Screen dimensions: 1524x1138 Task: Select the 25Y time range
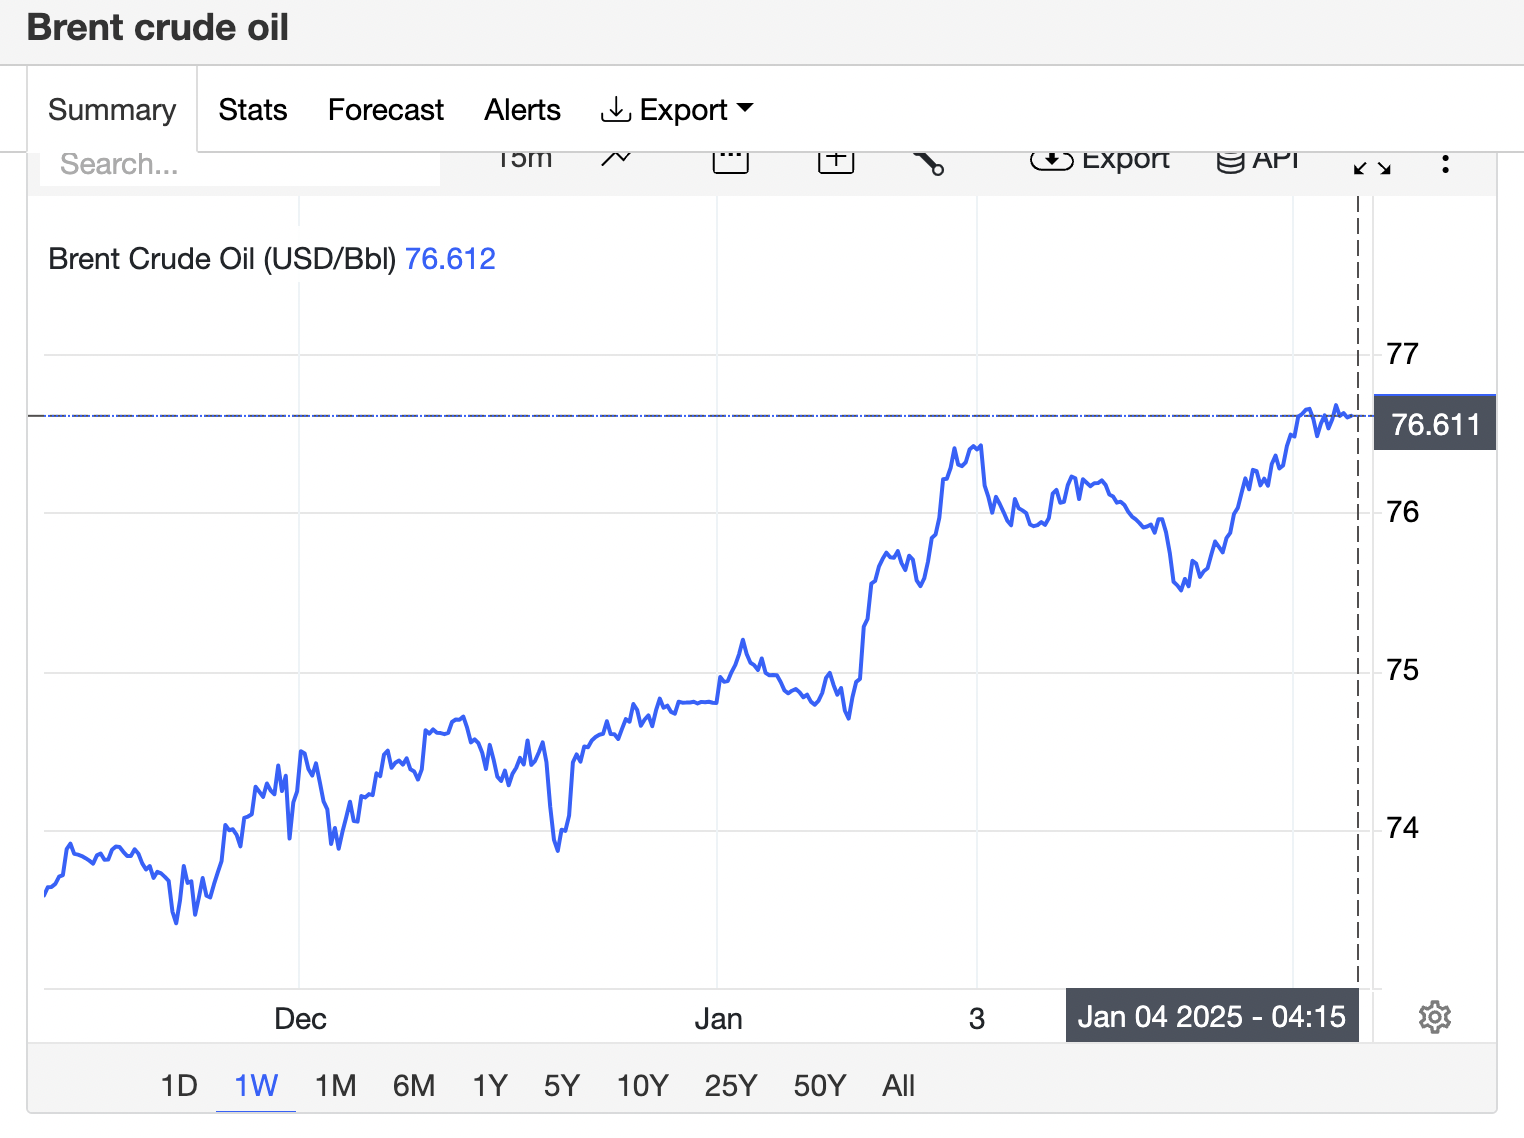(x=730, y=1085)
